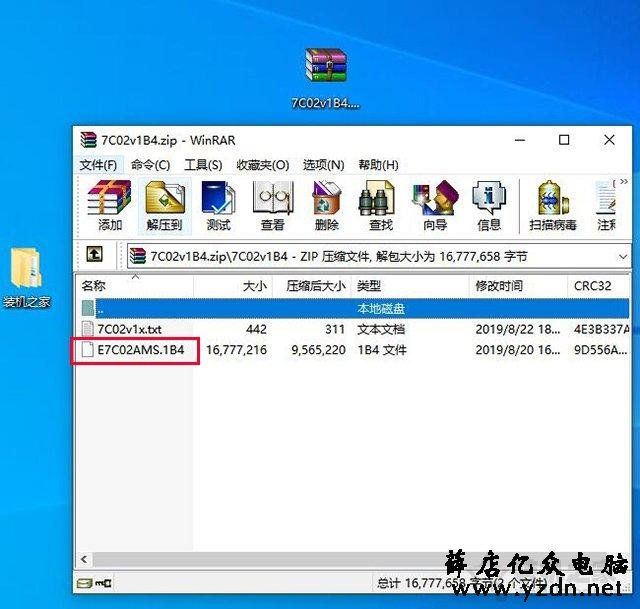
Task: Click the 信息 (Info) toolbar icon
Action: coord(489,206)
